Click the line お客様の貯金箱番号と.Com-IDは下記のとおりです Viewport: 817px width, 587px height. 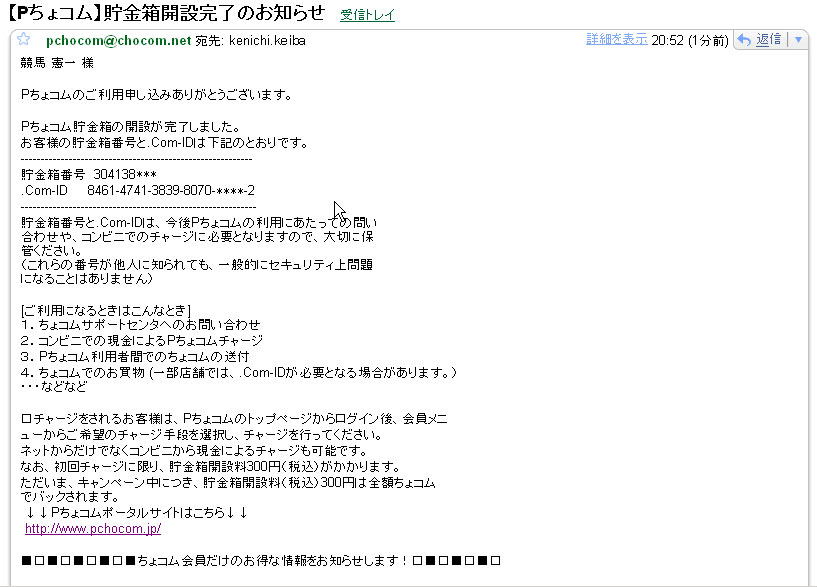tap(164, 143)
